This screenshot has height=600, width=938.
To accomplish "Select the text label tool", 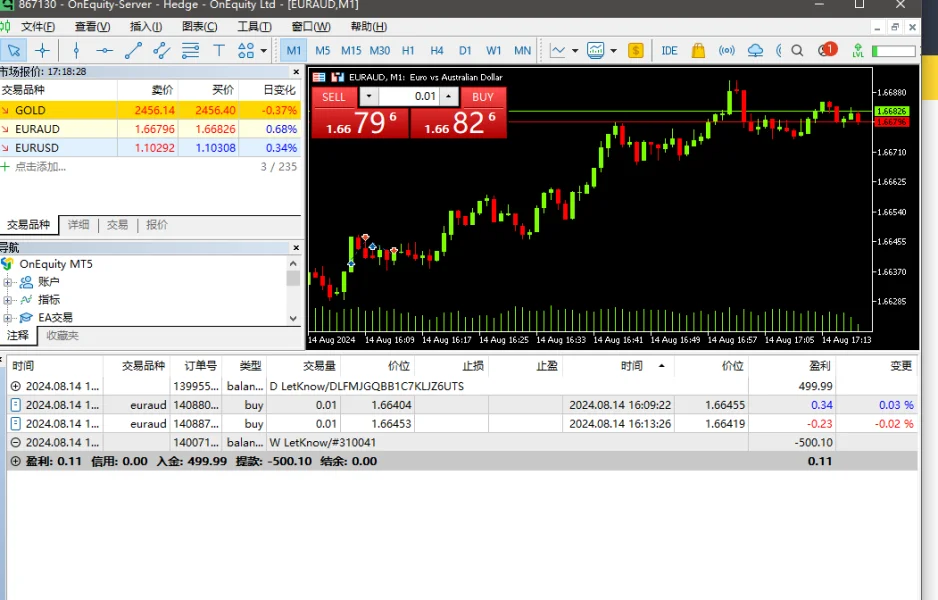I will (x=218, y=50).
